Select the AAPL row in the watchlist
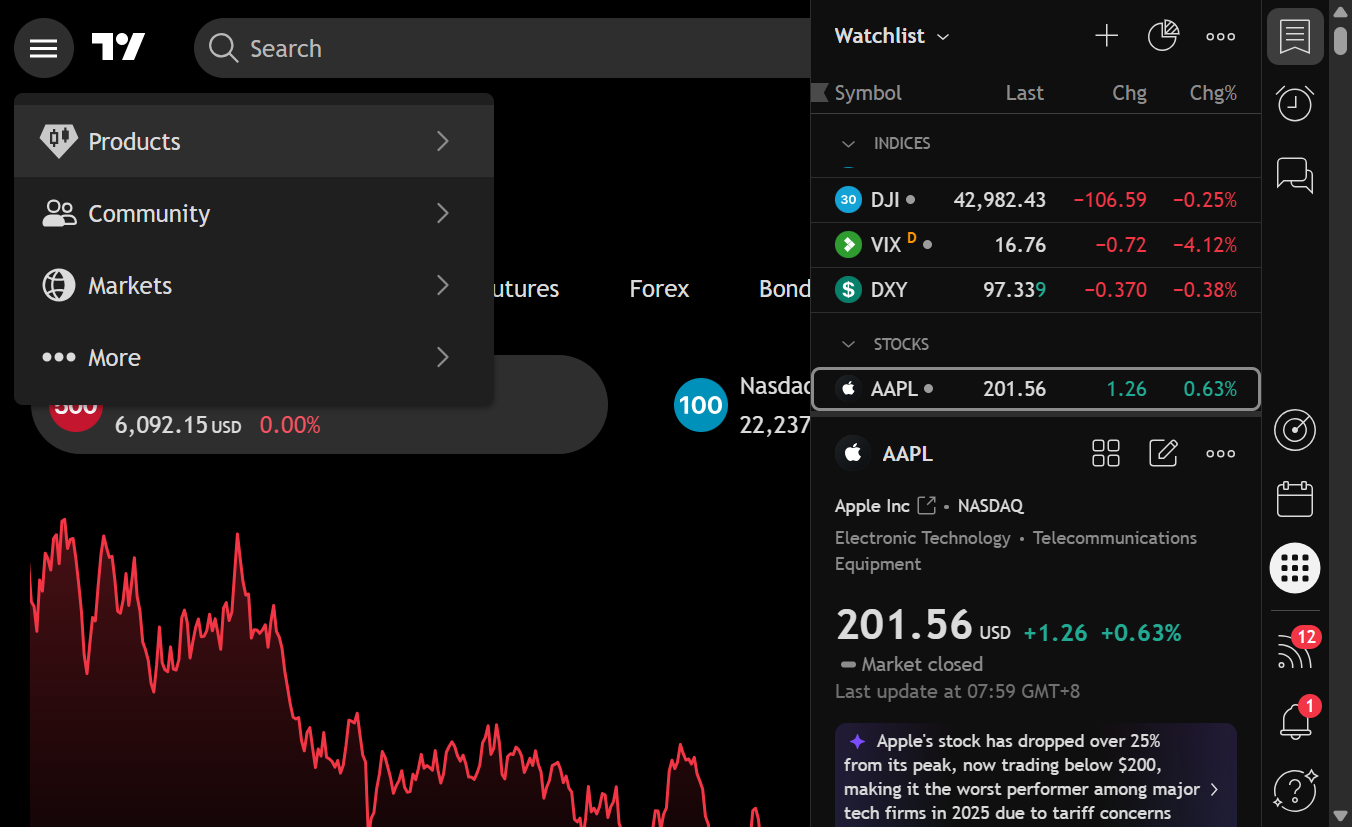Viewport: 1352px width, 827px height. pyautogui.click(x=1036, y=389)
